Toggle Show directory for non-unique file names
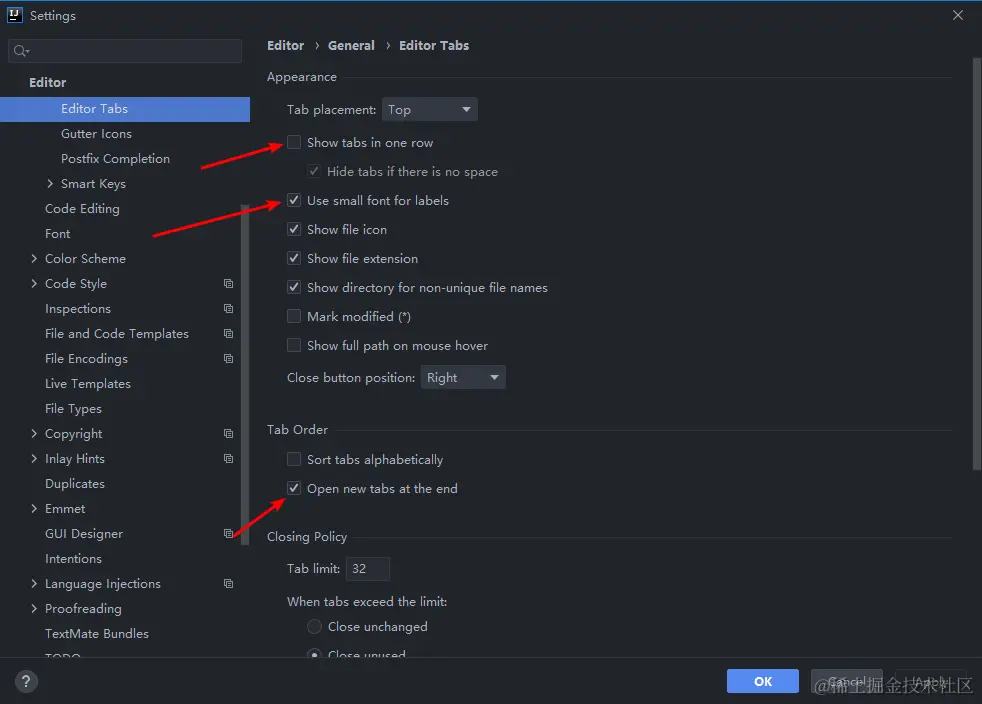The width and height of the screenshot is (982, 704). coord(294,287)
